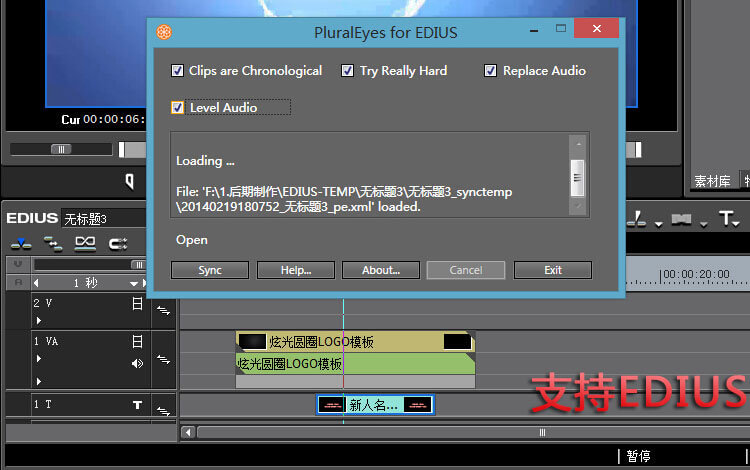Click the set in-point marker icon
The width and height of the screenshot is (750, 470).
click(130, 181)
